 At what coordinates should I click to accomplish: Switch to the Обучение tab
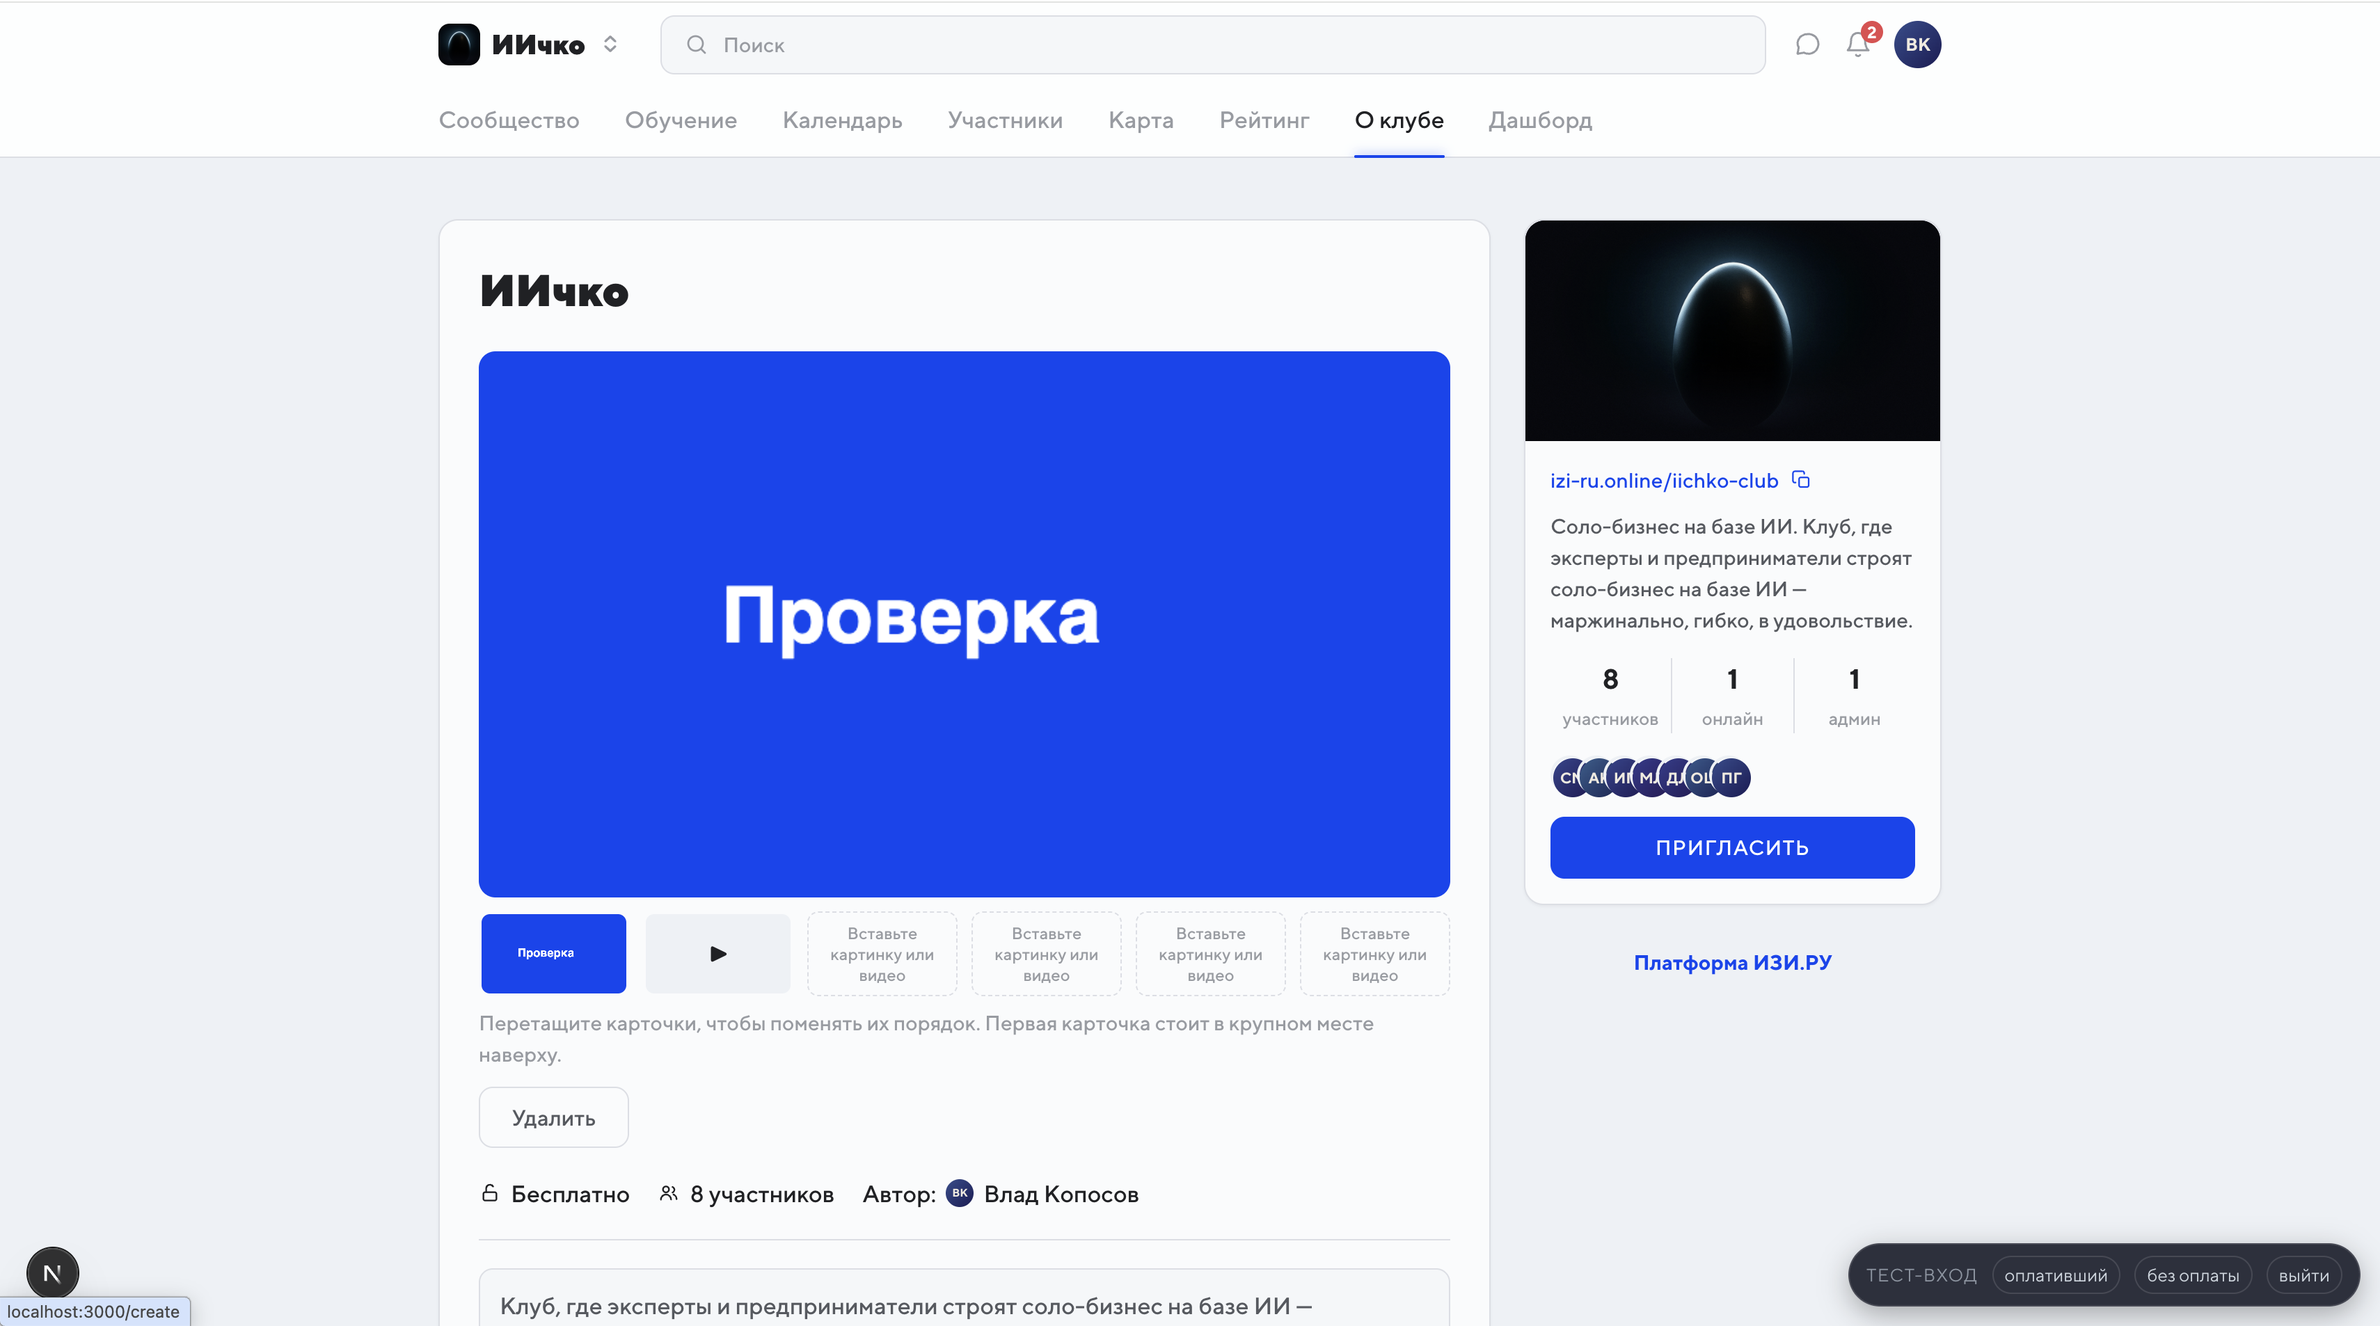[681, 120]
